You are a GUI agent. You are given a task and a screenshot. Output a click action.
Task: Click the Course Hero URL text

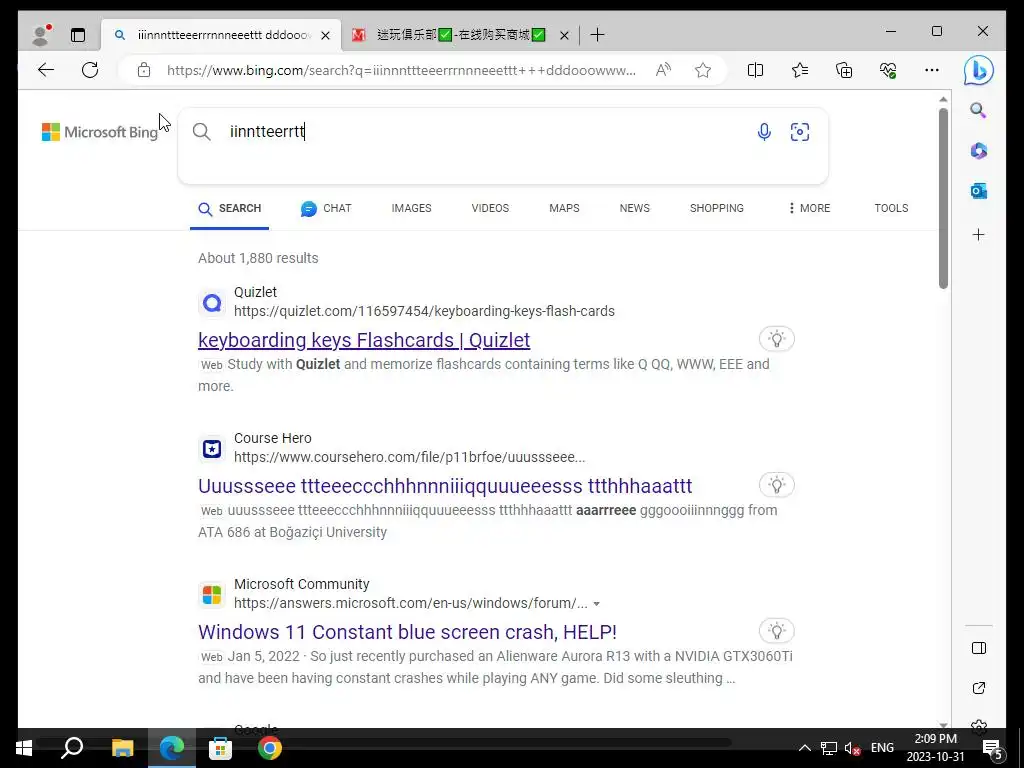point(409,457)
